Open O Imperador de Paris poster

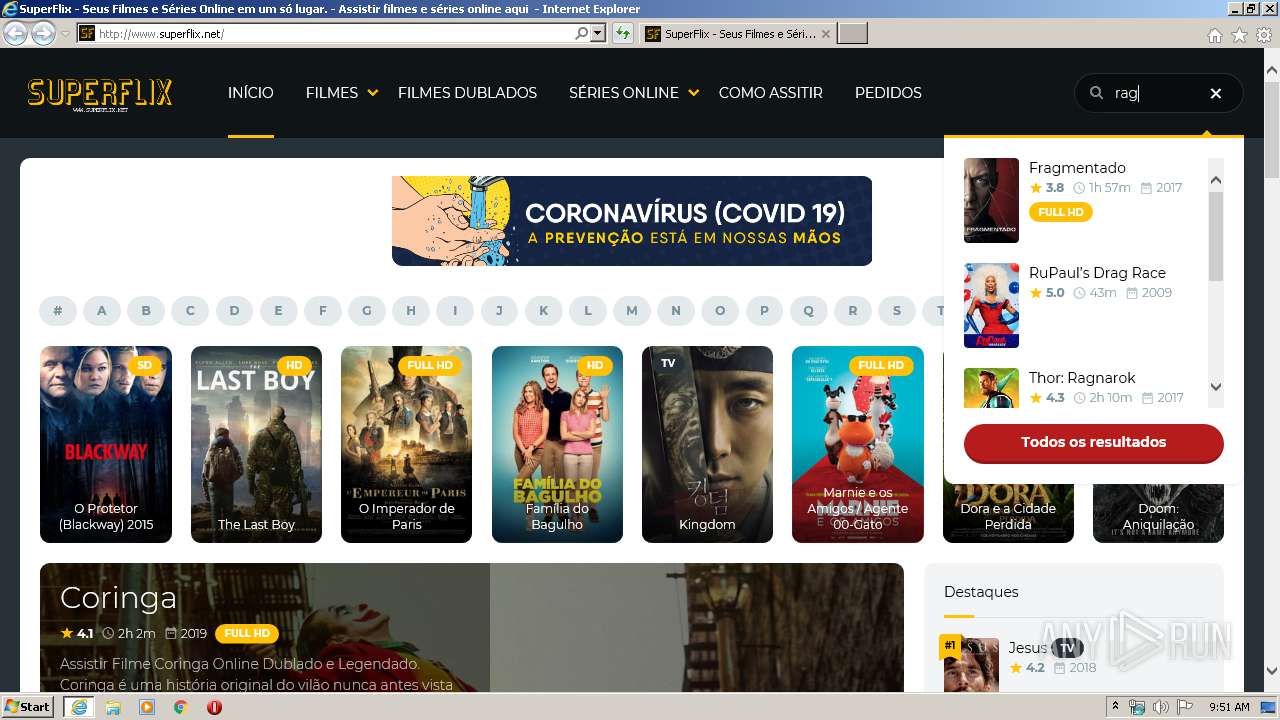[406, 444]
